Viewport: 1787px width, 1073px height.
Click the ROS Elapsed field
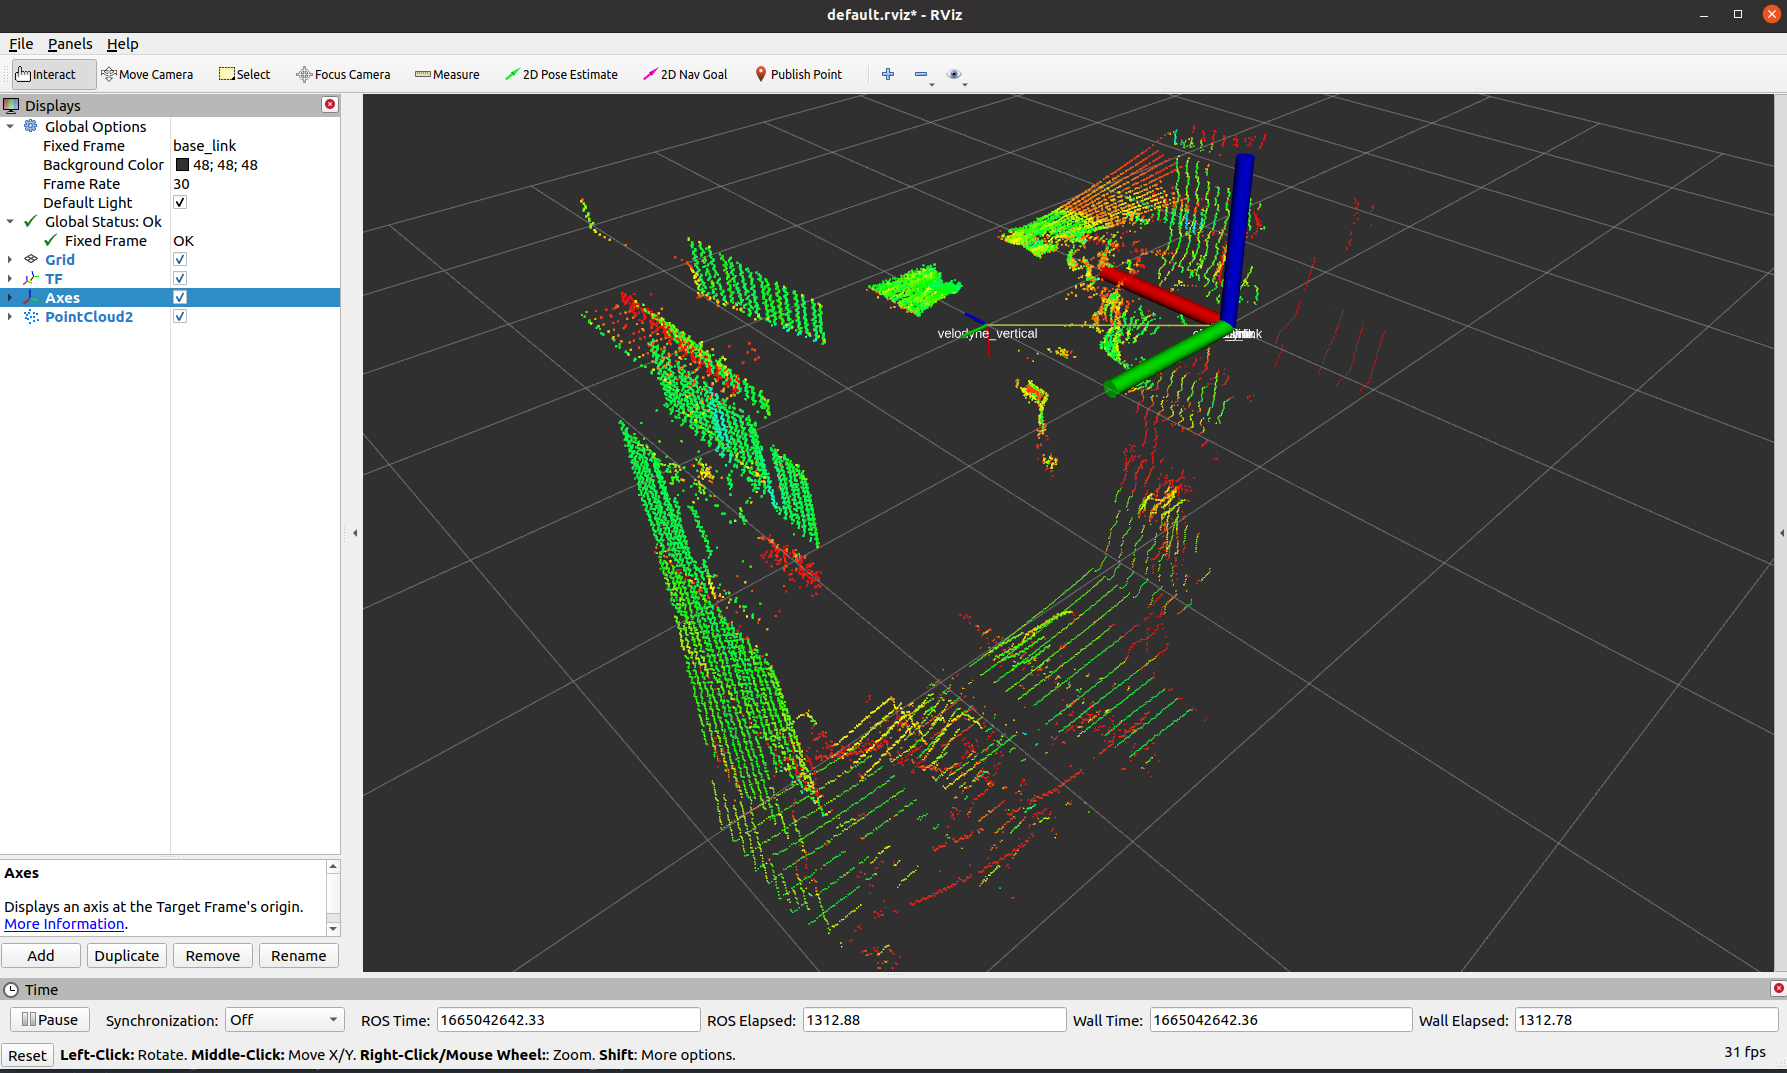click(934, 1020)
